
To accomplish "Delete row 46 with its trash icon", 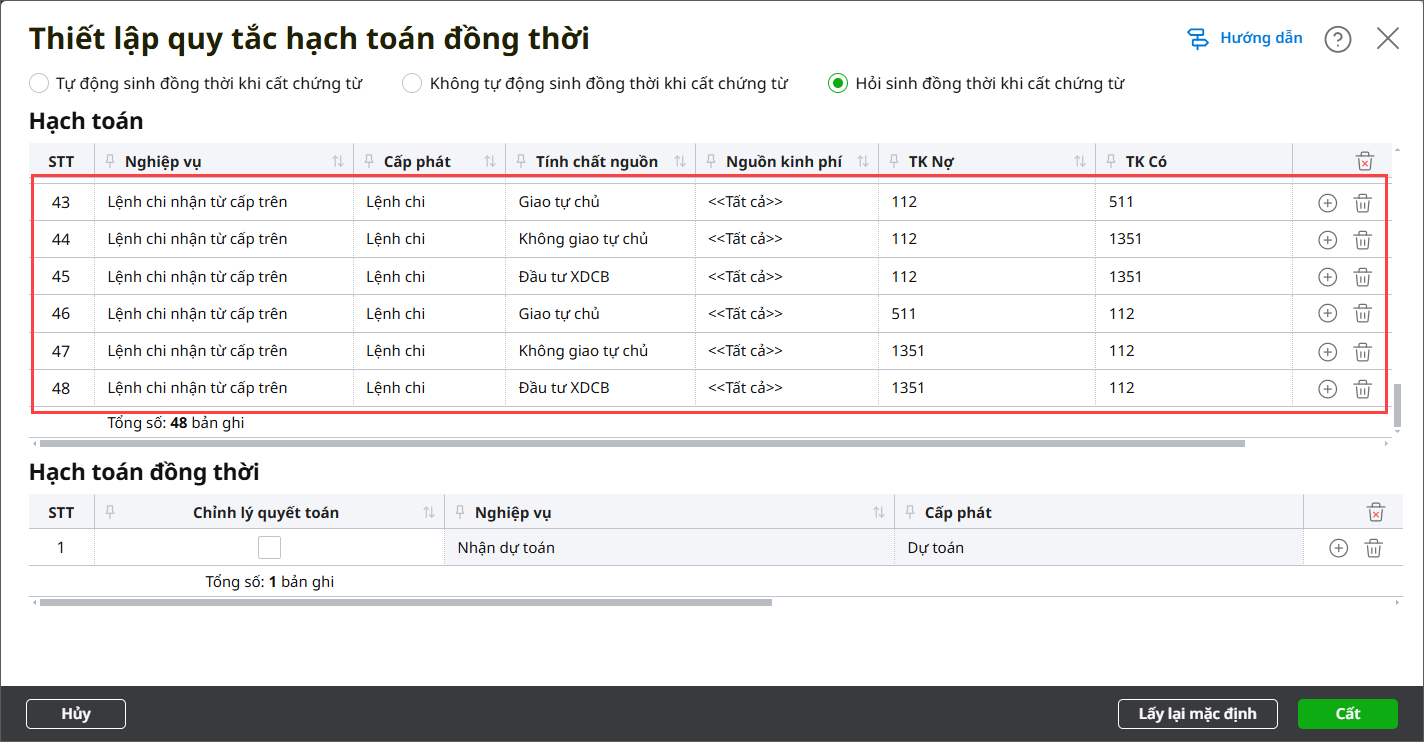I will pos(1362,314).
